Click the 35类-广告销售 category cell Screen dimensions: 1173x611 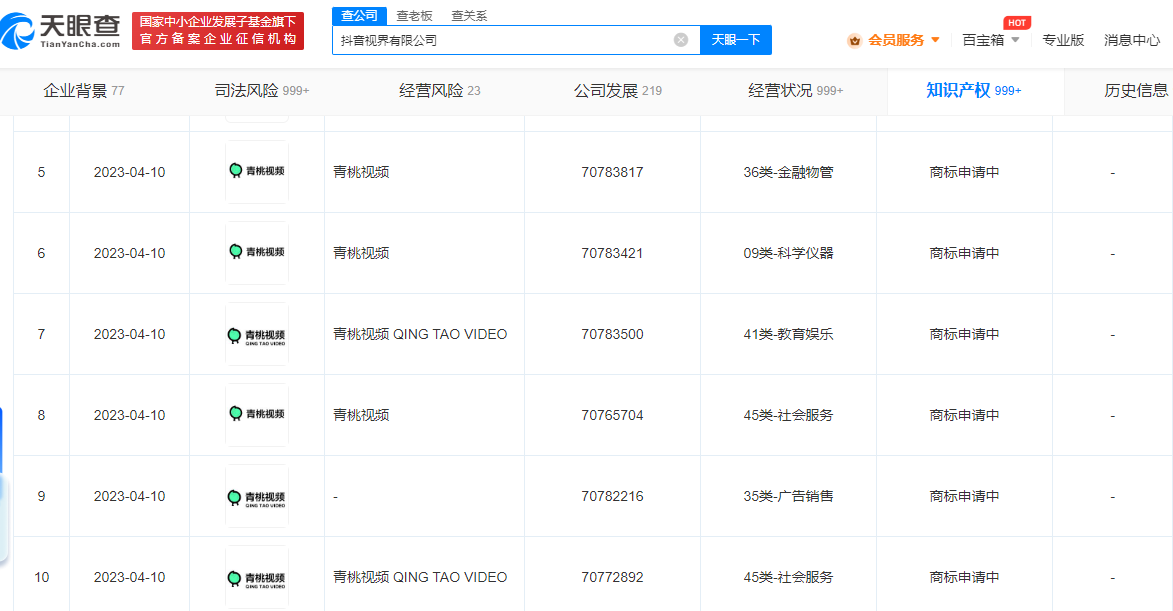pos(788,497)
